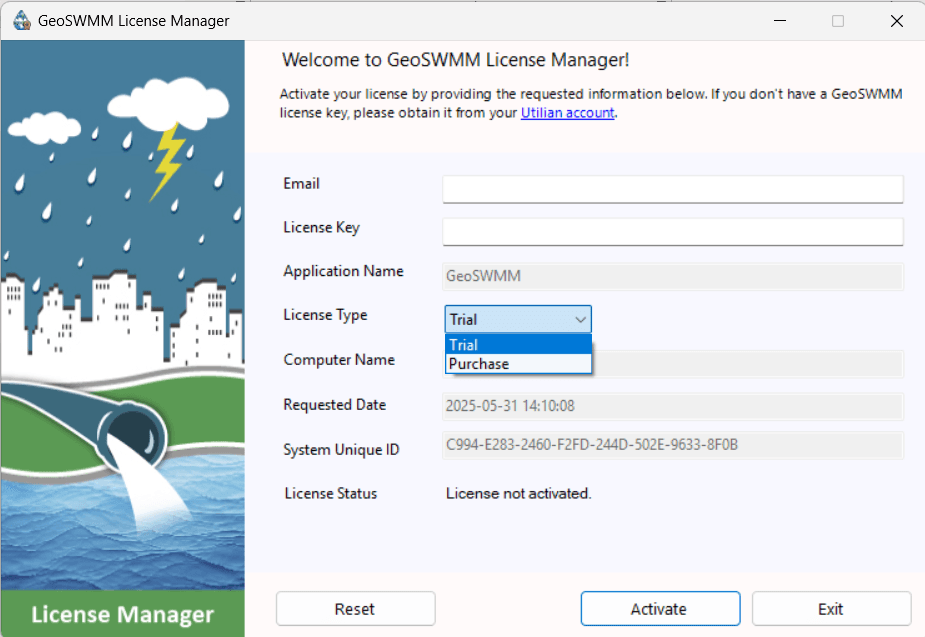Click the GeoSWMM app icon in title bar
Image resolution: width=925 pixels, height=637 pixels.
pyautogui.click(x=22, y=20)
